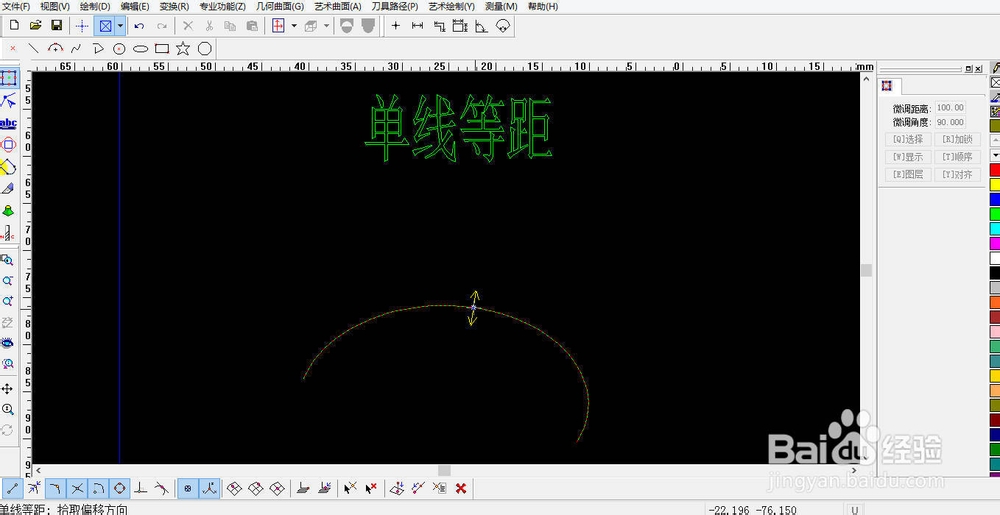Click the New file icon

pos(15,26)
